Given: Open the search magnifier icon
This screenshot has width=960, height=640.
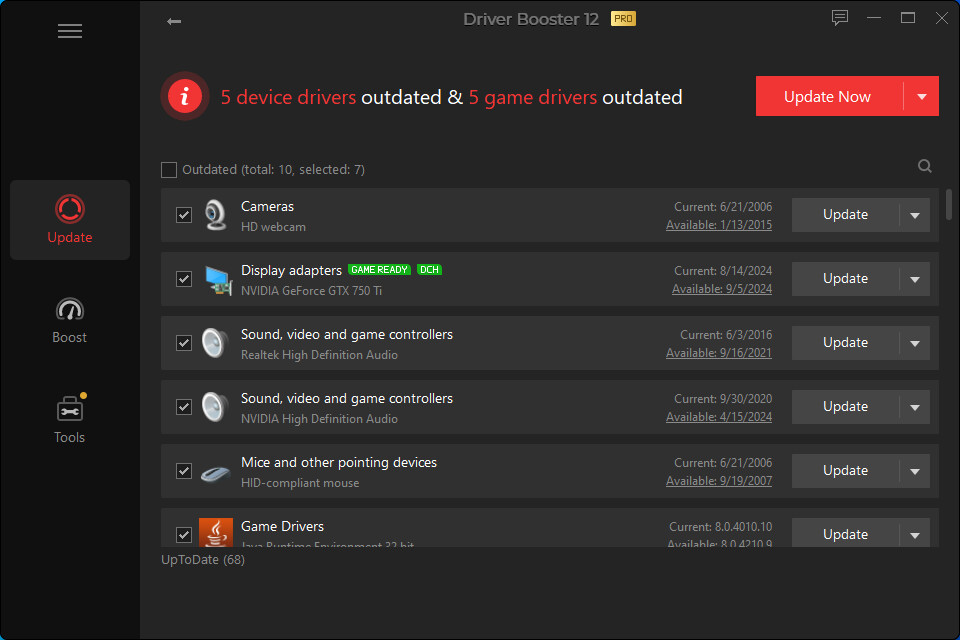Looking at the screenshot, I should [924, 165].
